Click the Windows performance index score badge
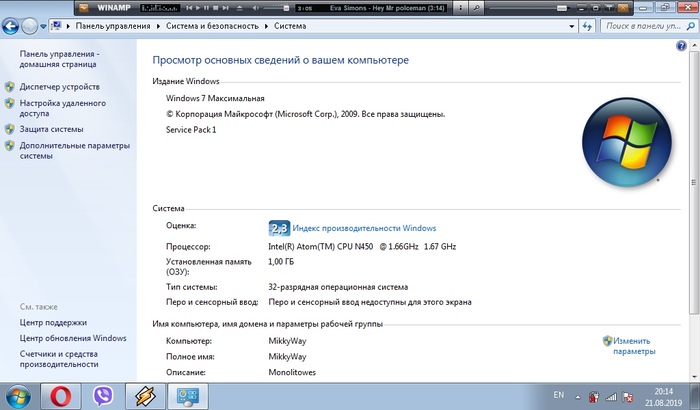Screen dimensions: 700x410 tap(278, 228)
